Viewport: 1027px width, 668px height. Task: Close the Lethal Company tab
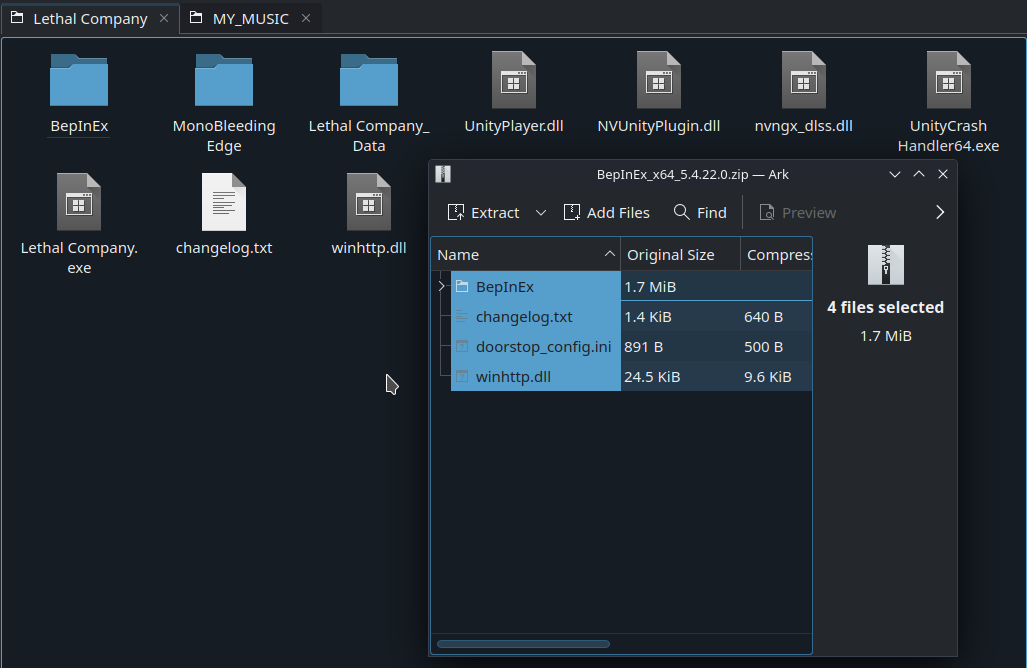click(x=164, y=18)
